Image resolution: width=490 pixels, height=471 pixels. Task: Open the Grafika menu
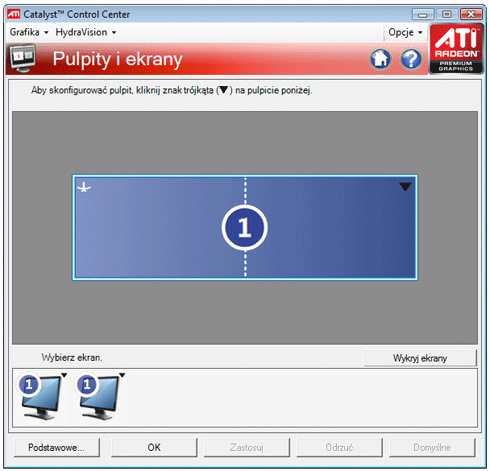coord(29,32)
